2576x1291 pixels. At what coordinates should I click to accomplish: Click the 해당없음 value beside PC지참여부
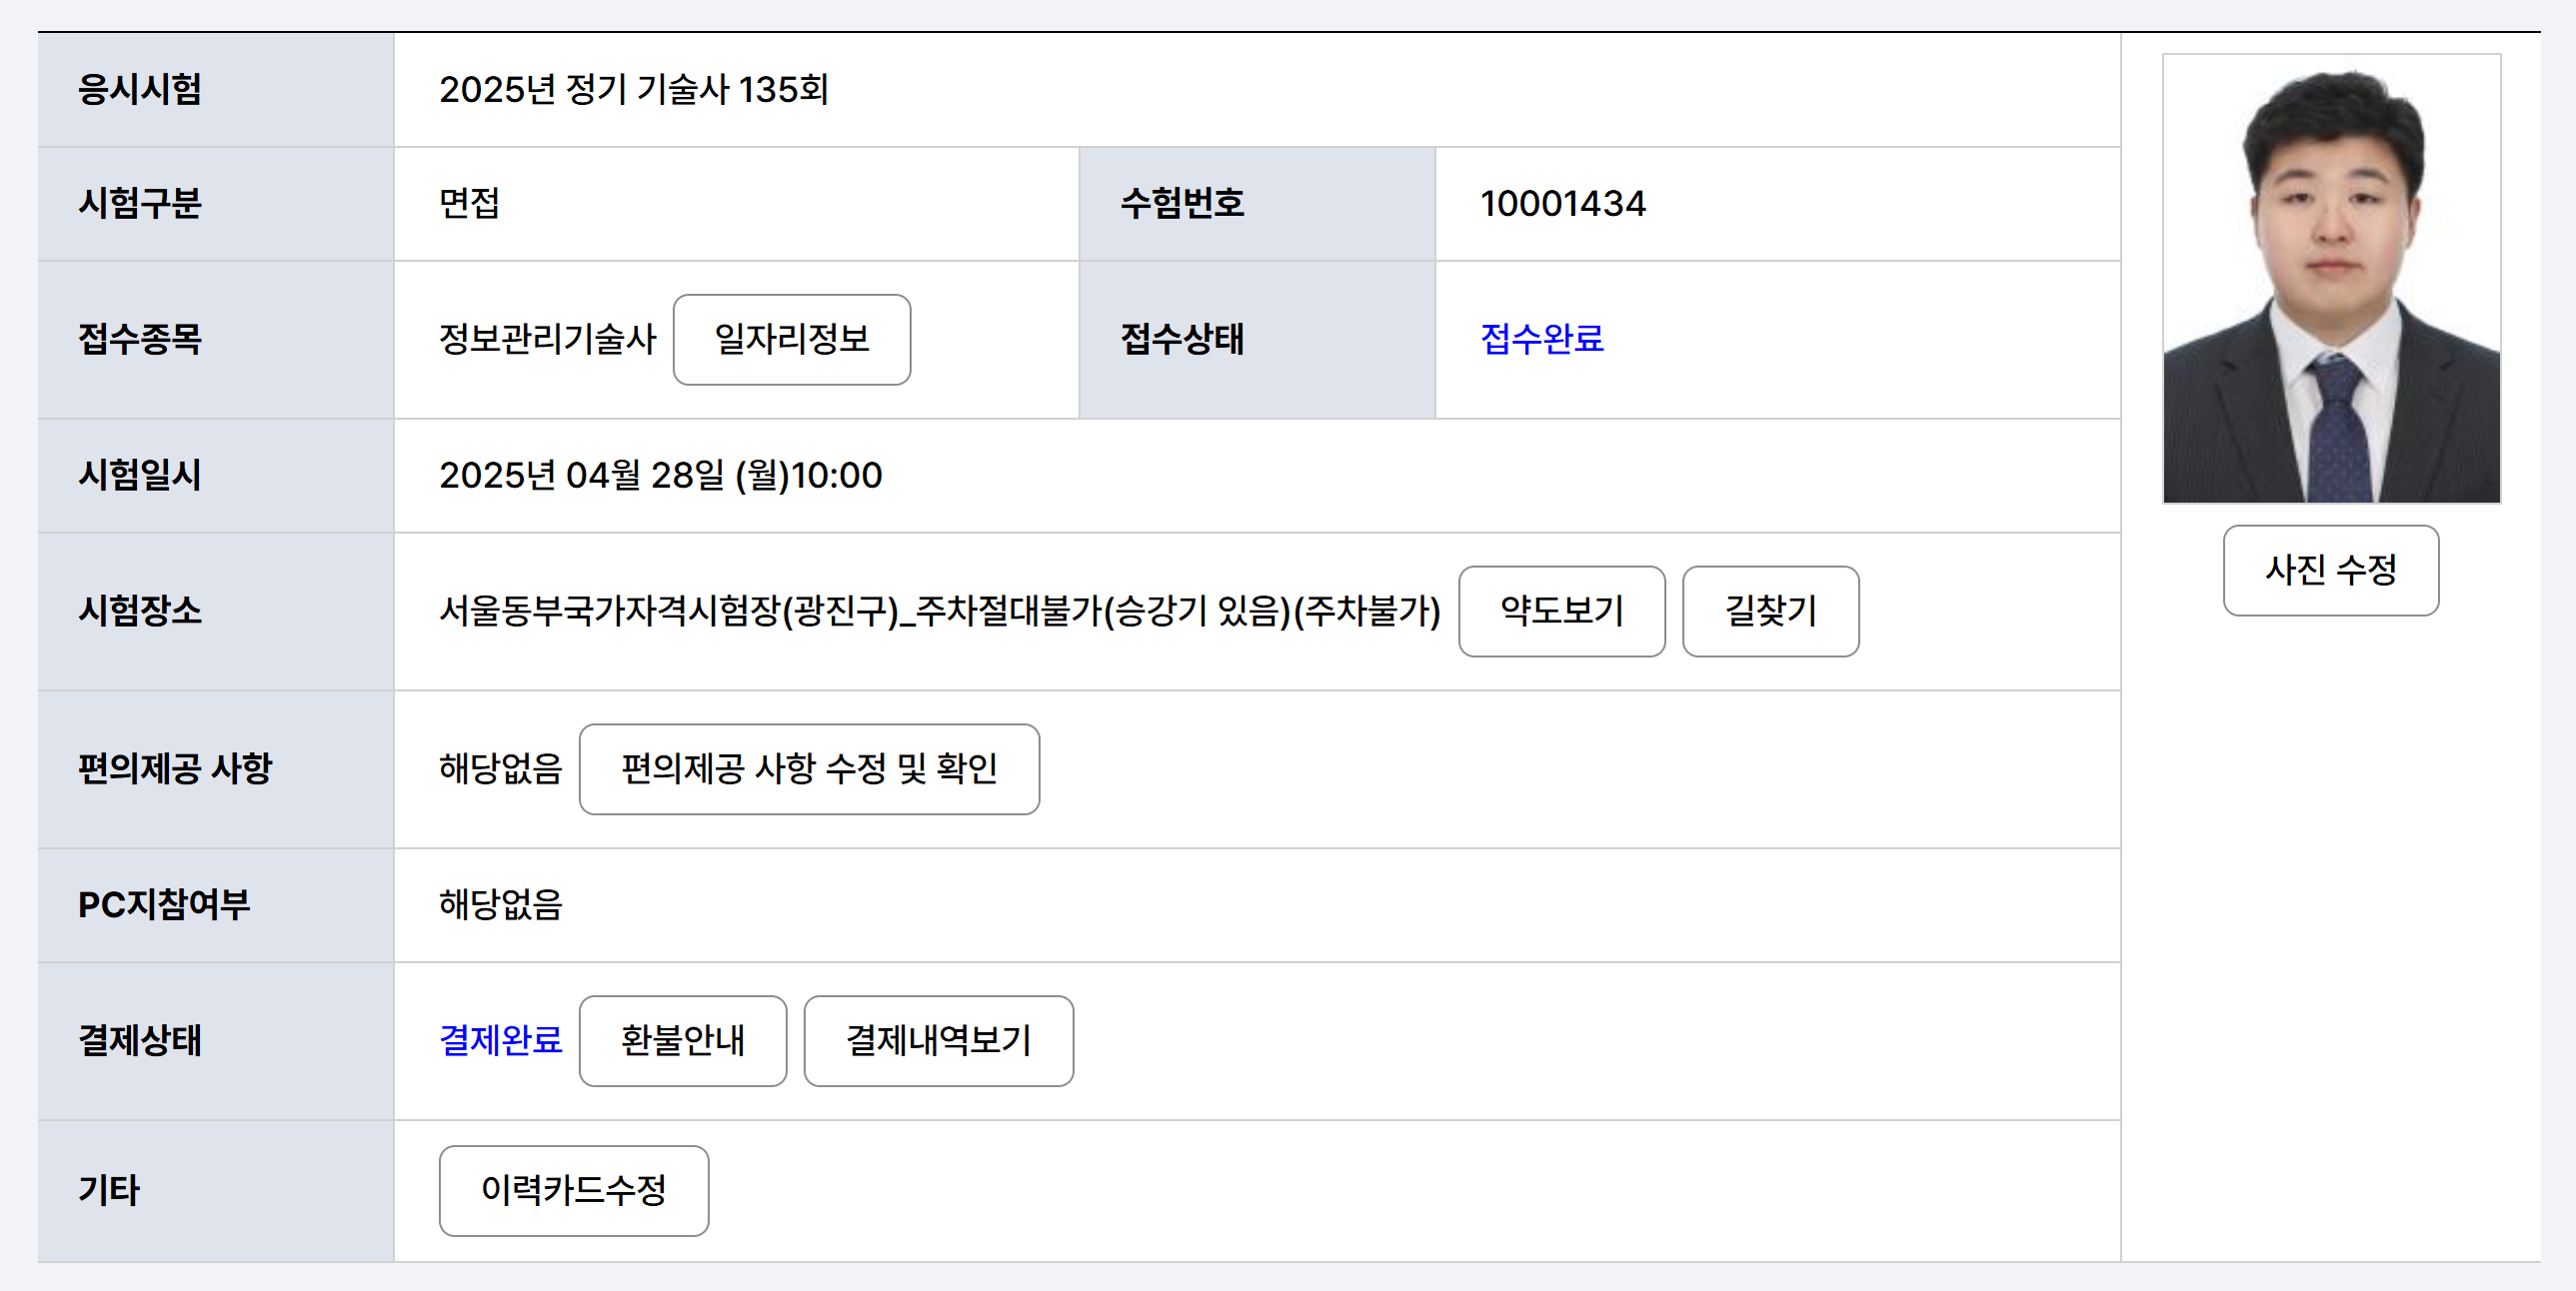pos(500,905)
